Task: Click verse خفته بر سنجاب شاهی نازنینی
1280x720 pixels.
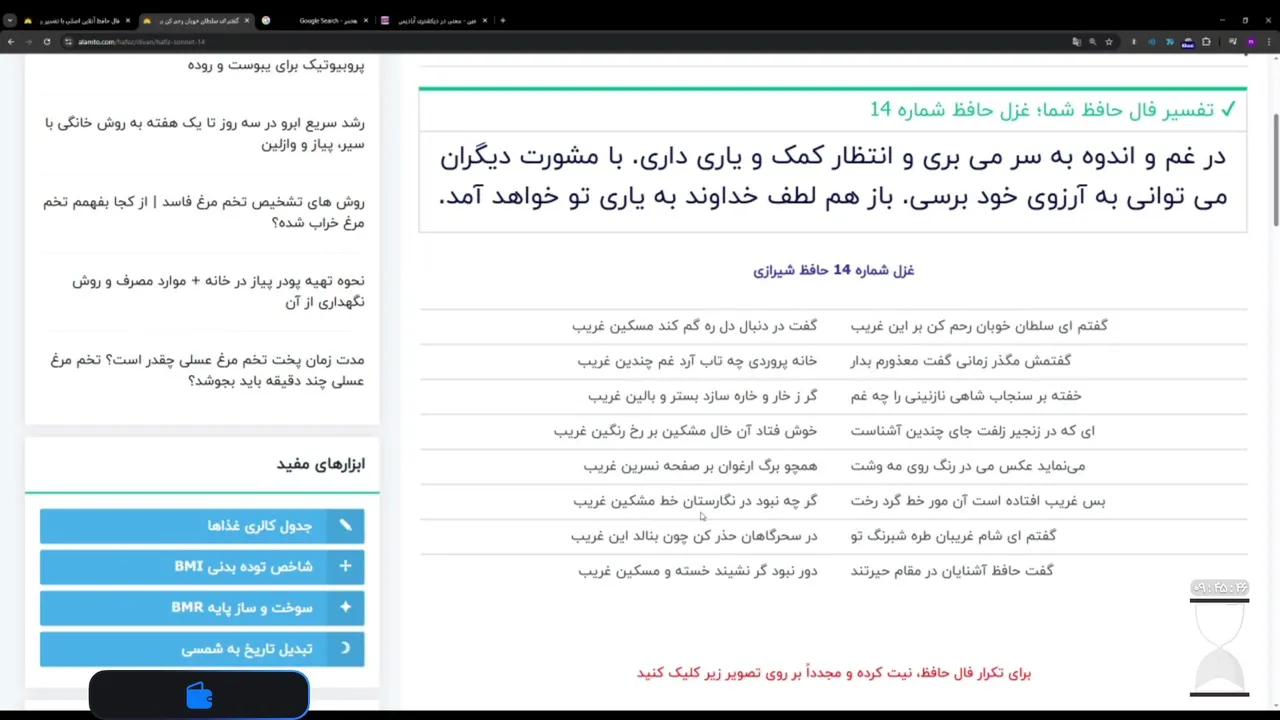Action: [x=966, y=396]
